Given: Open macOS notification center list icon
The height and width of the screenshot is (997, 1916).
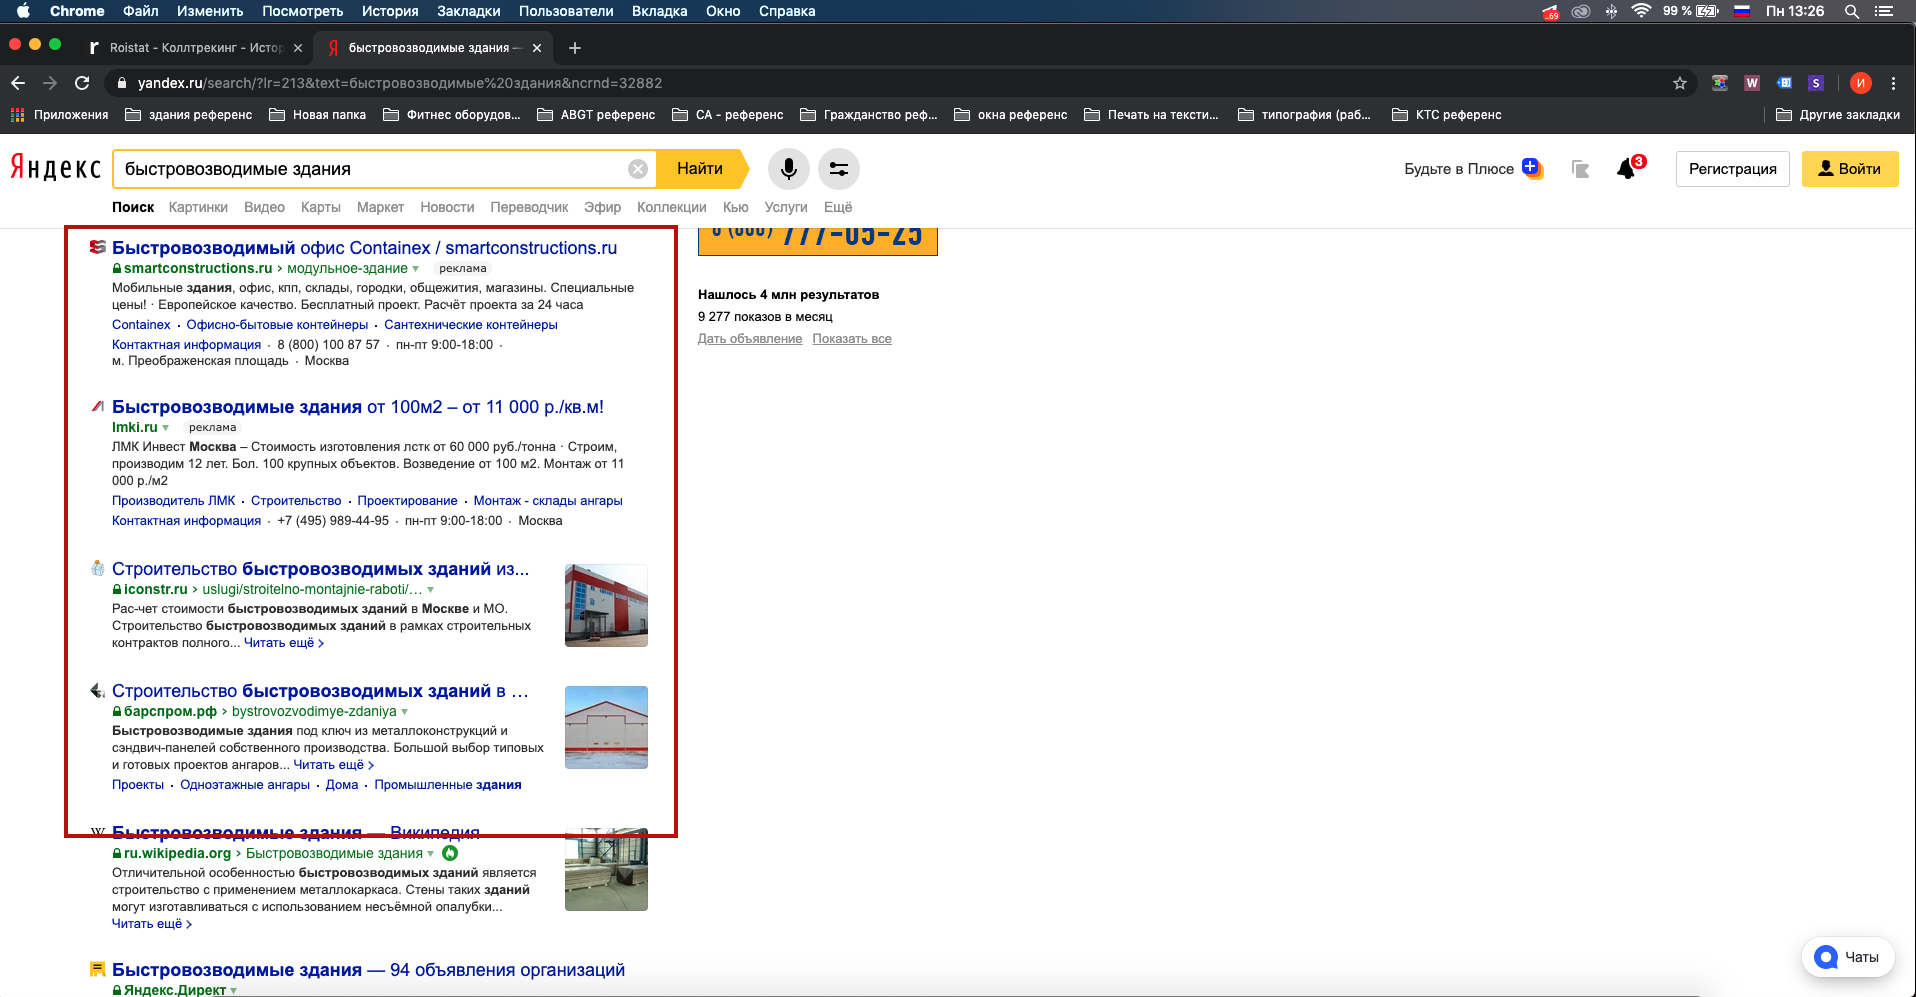Looking at the screenshot, I should point(1884,11).
